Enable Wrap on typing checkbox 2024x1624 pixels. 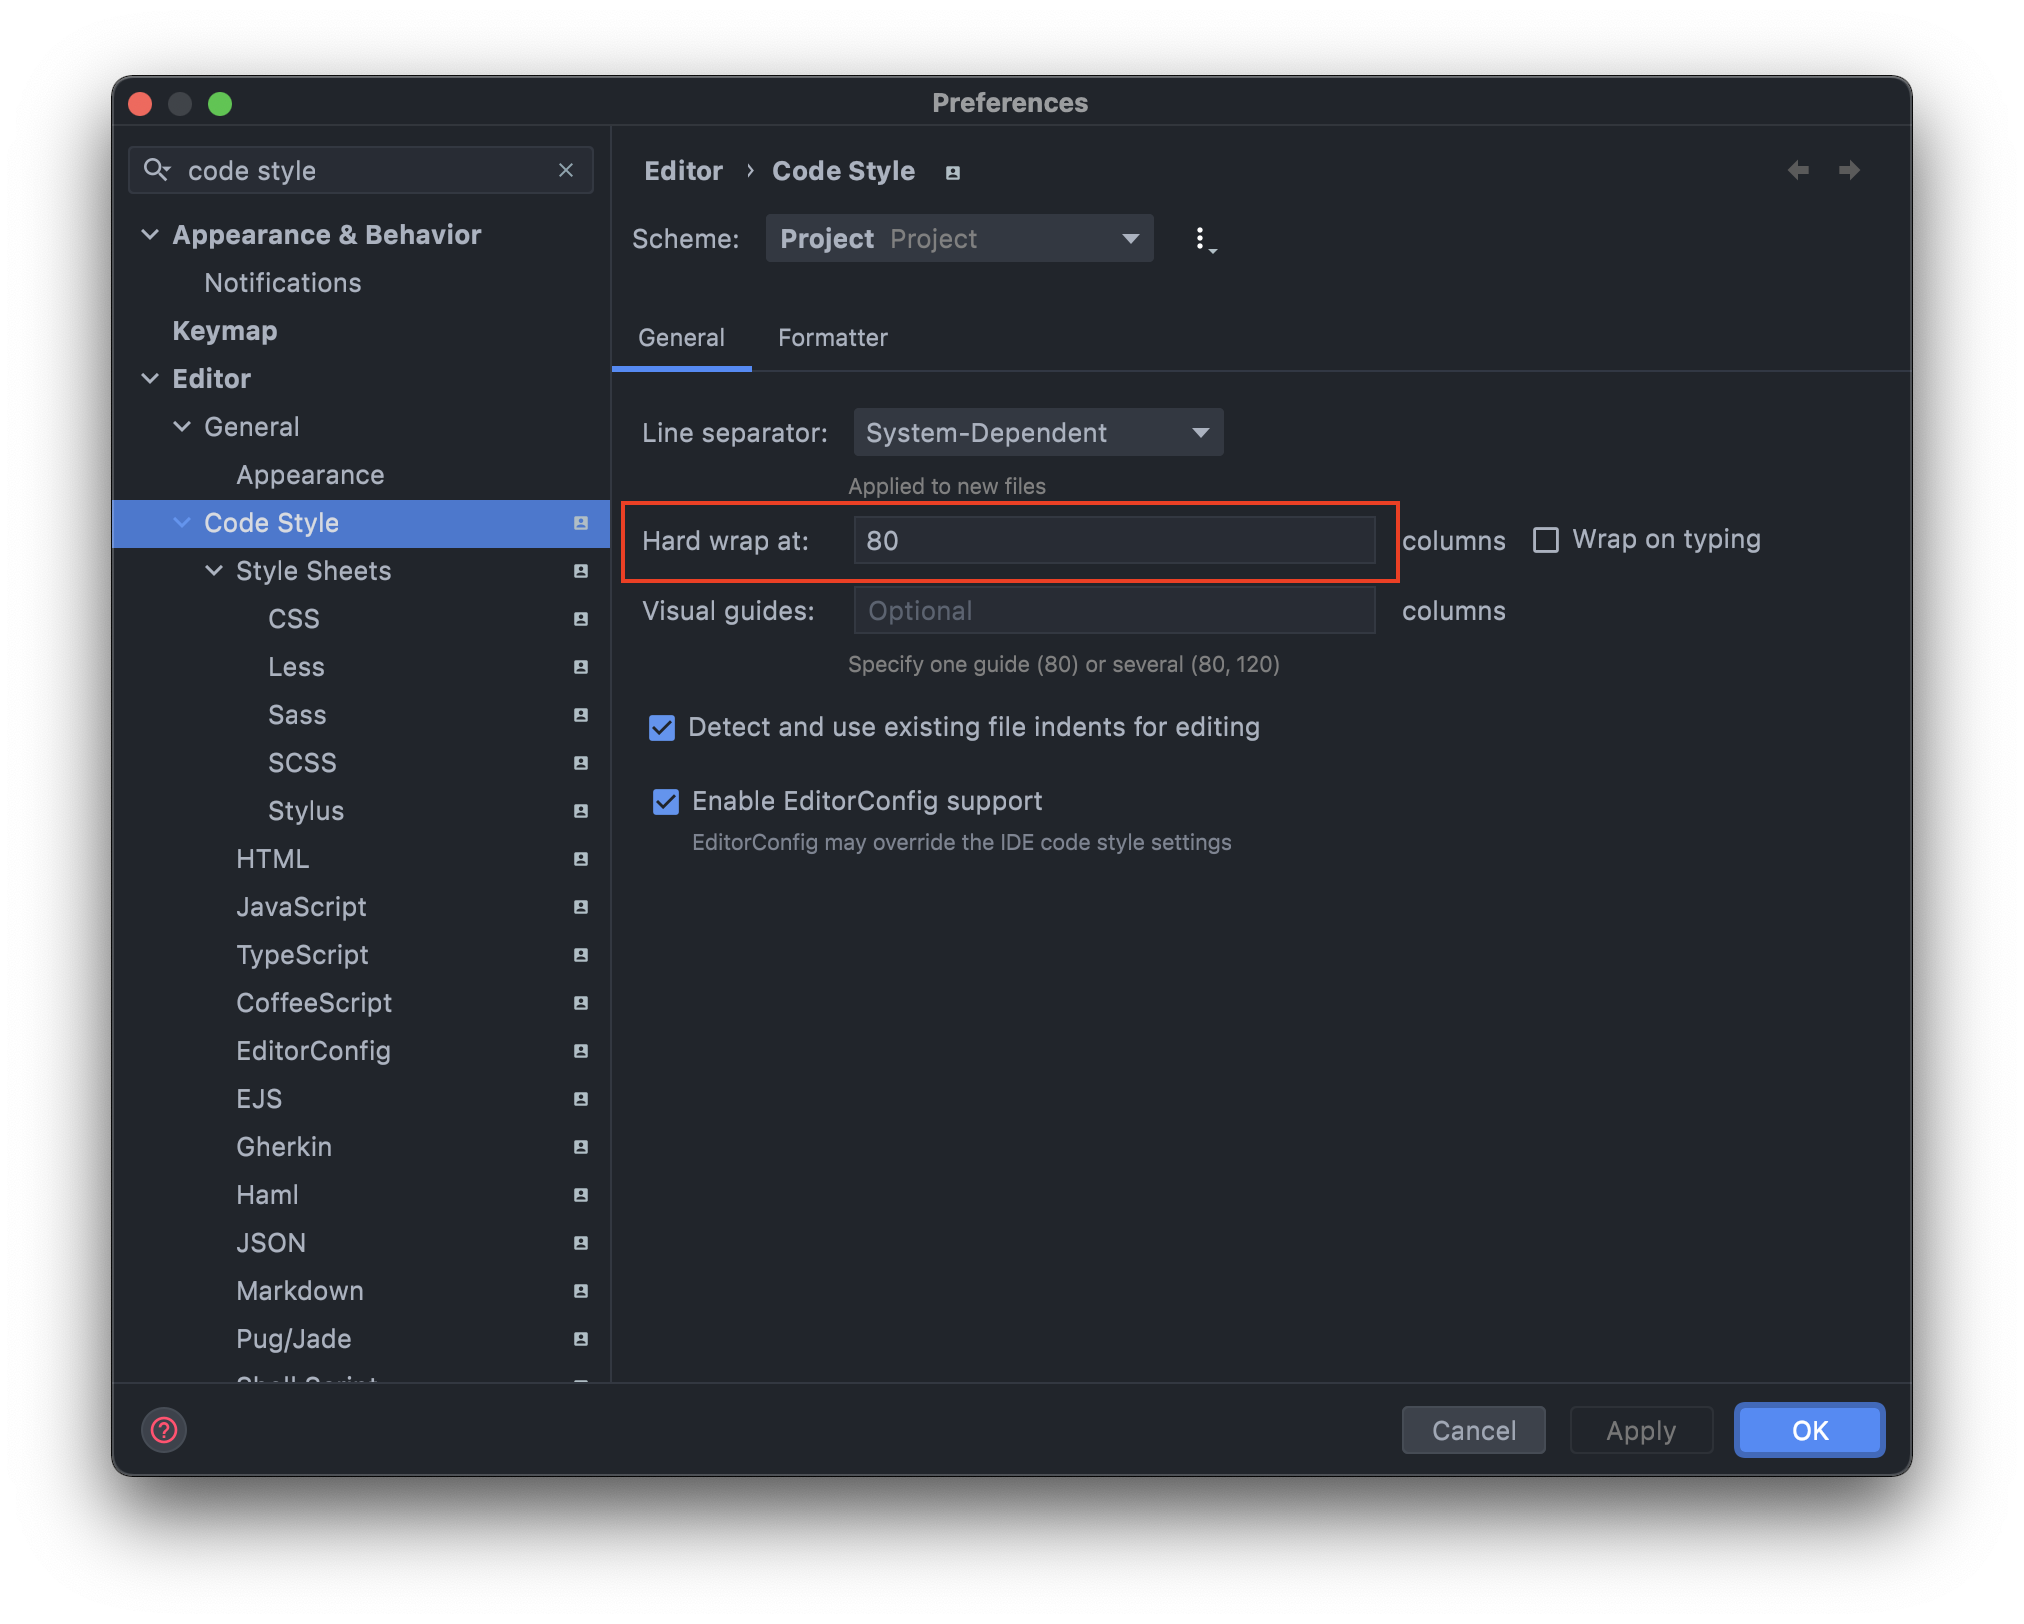(x=1546, y=540)
